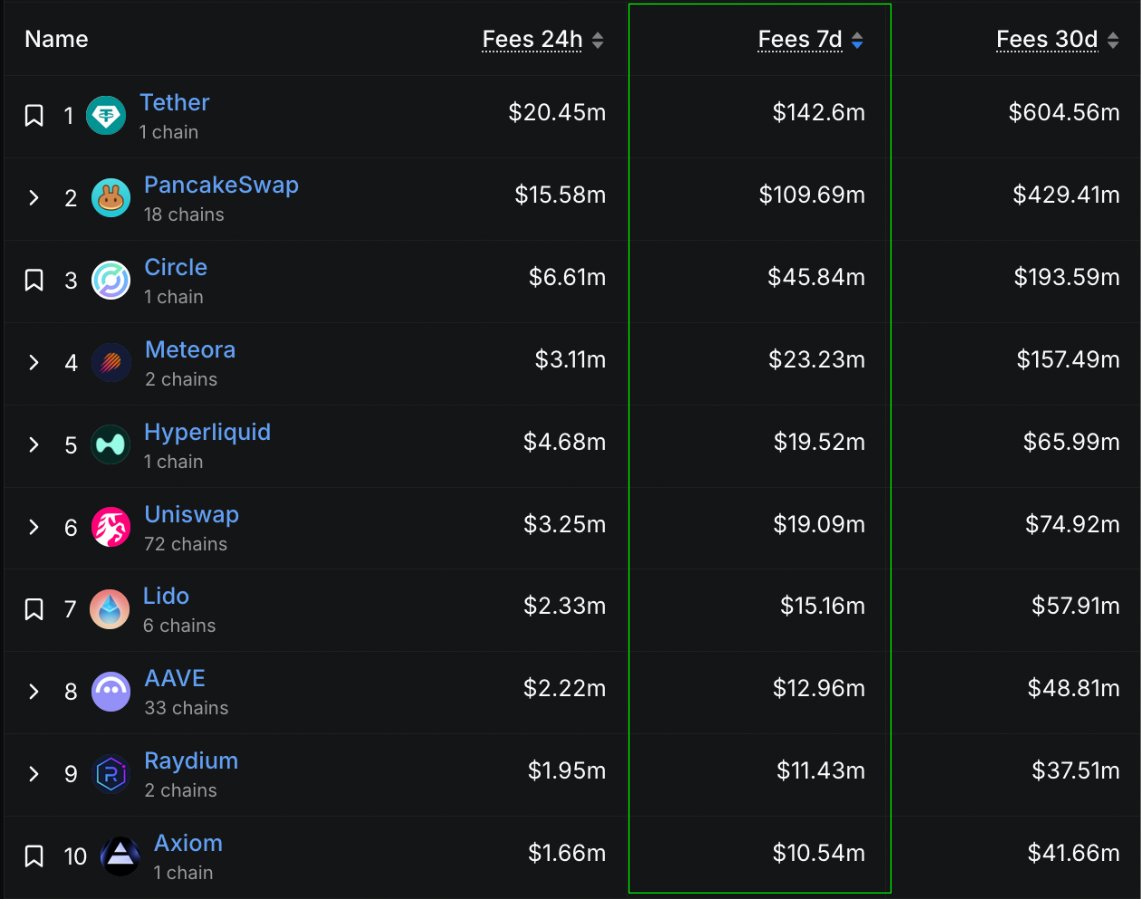Select Tether's $604.56m 30d fees value

point(1064,112)
